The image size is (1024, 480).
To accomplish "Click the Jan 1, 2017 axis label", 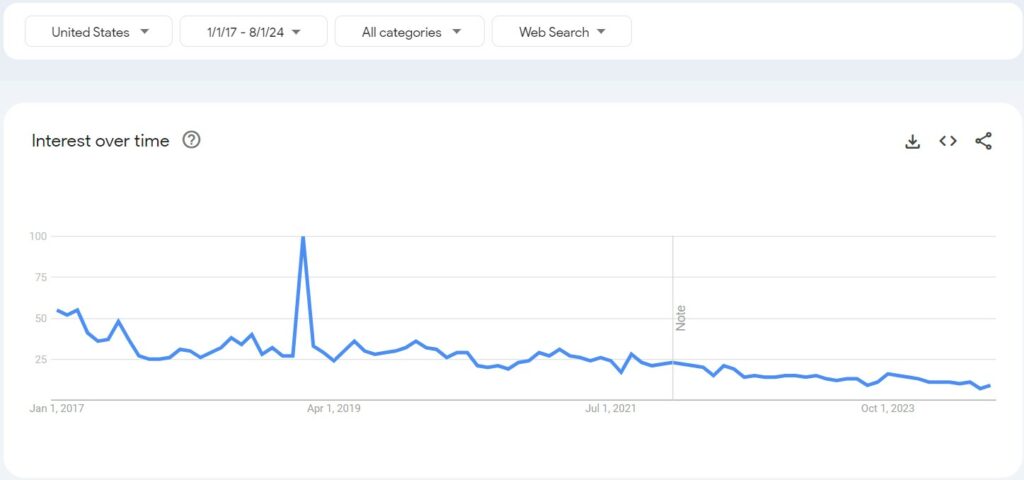I will pyautogui.click(x=57, y=409).
